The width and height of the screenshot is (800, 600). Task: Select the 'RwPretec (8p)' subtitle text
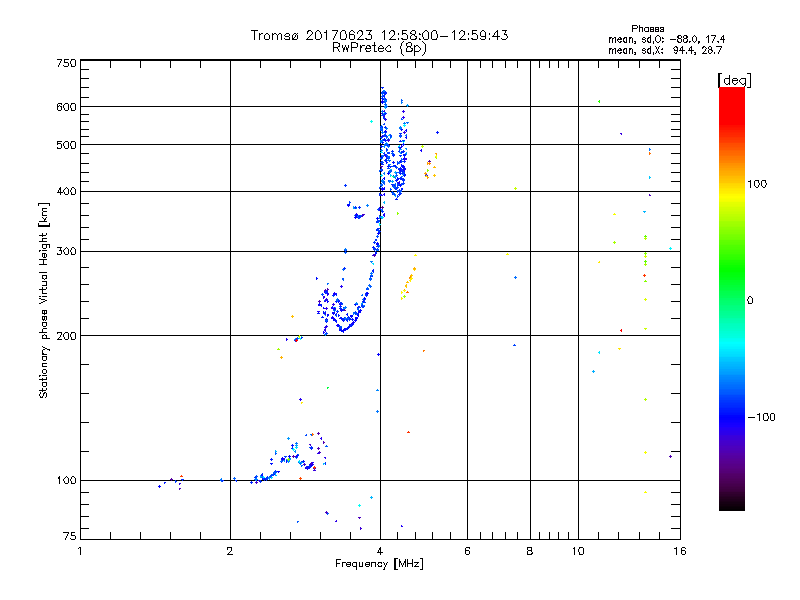coord(379,48)
